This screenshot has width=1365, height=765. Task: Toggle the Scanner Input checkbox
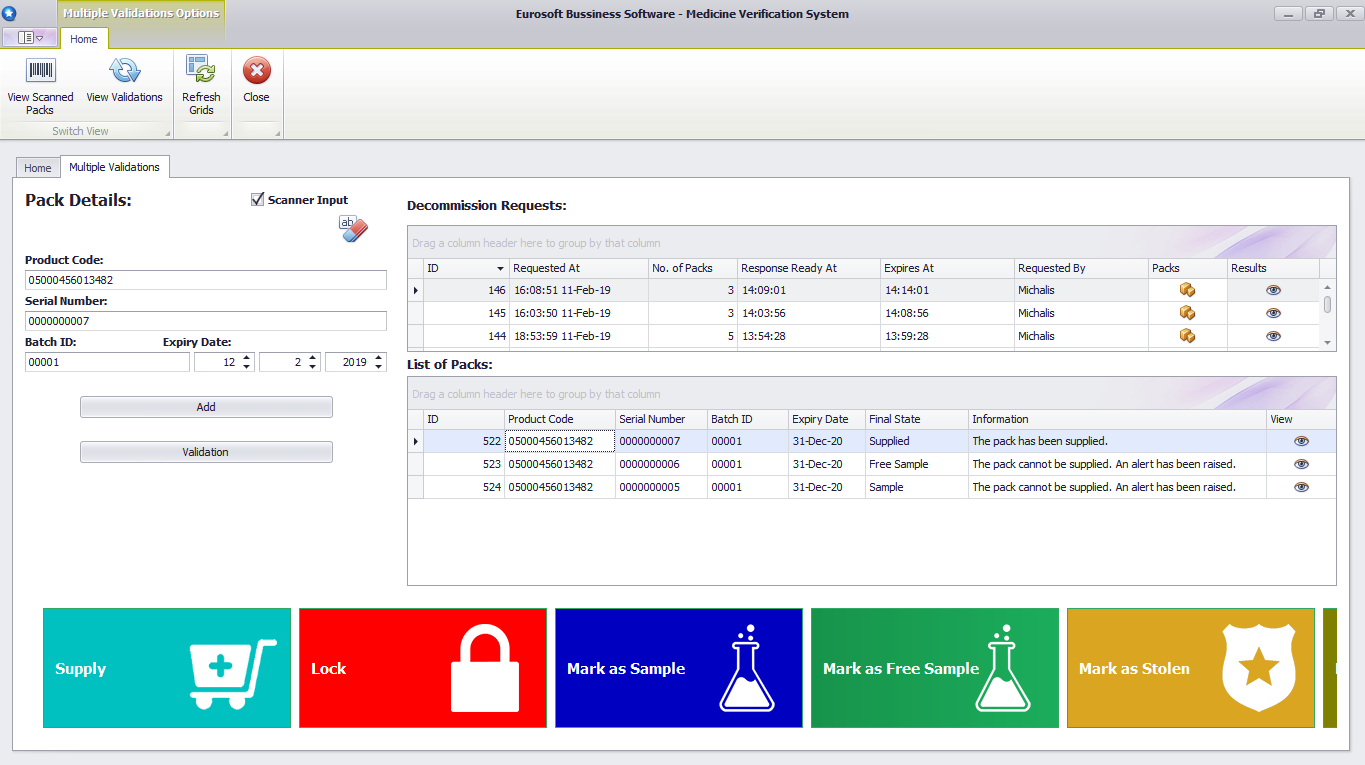pyautogui.click(x=257, y=199)
